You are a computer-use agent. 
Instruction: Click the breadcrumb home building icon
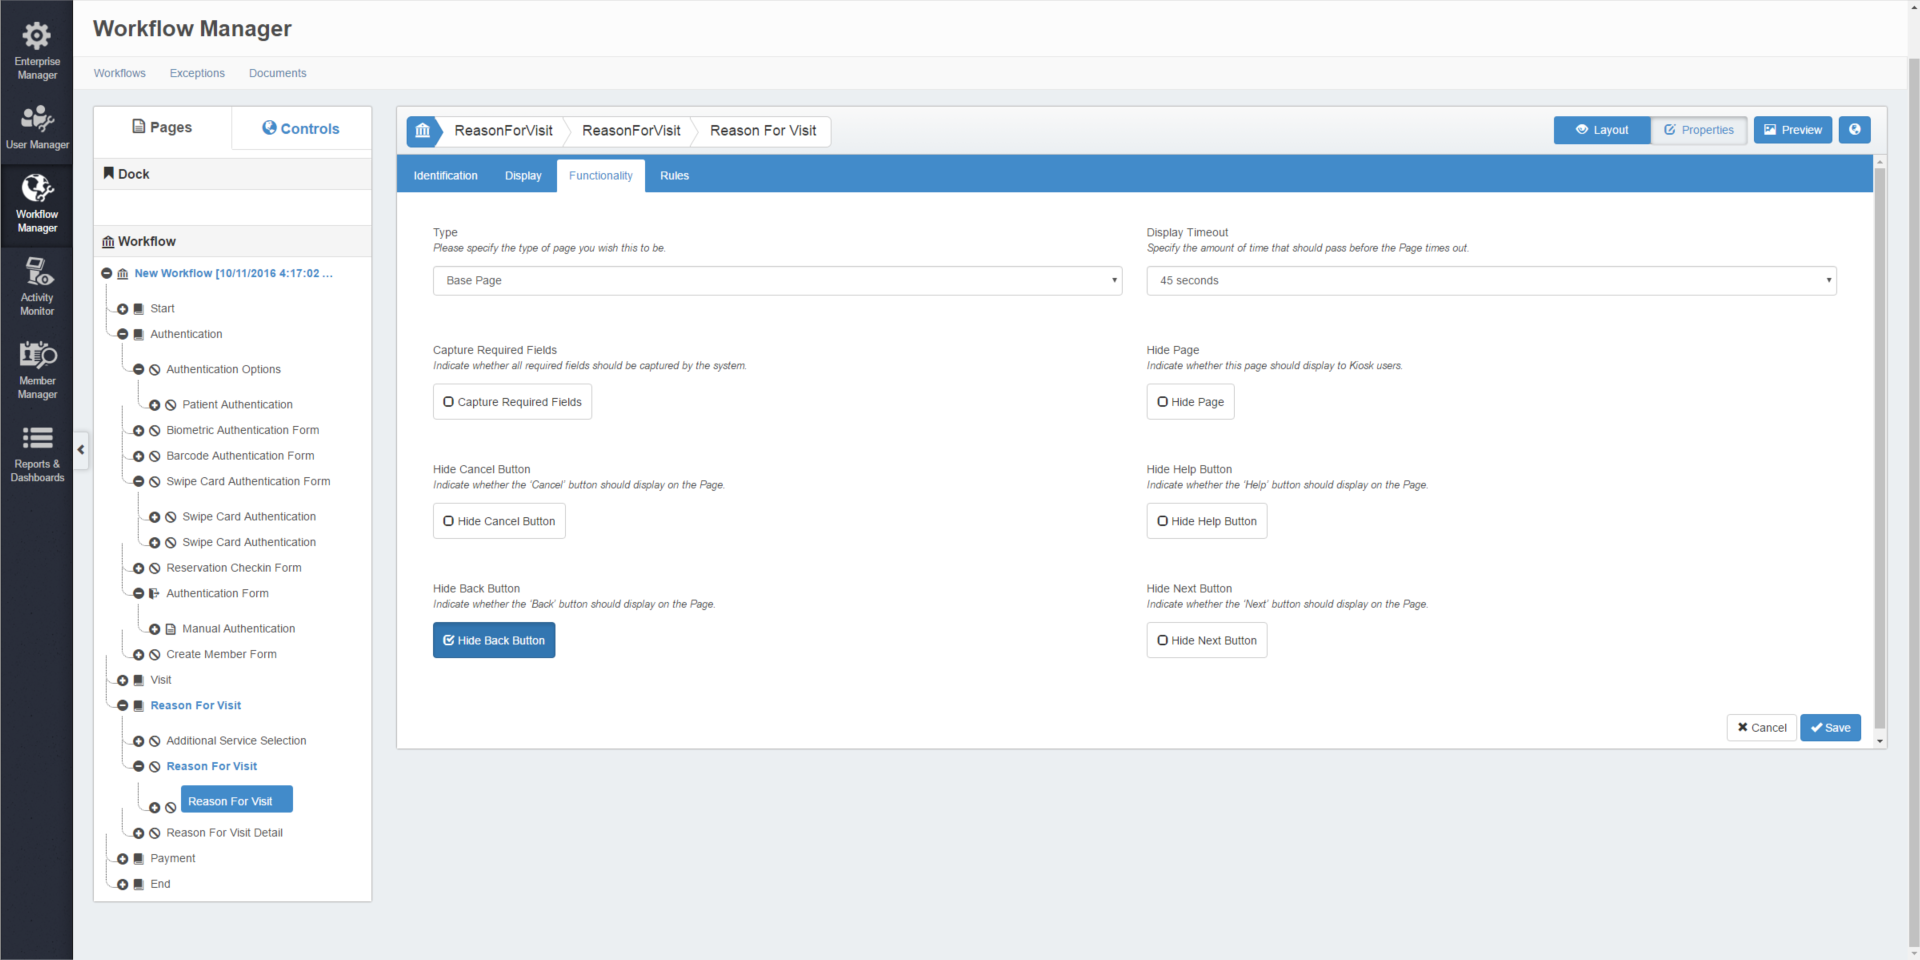tap(422, 131)
